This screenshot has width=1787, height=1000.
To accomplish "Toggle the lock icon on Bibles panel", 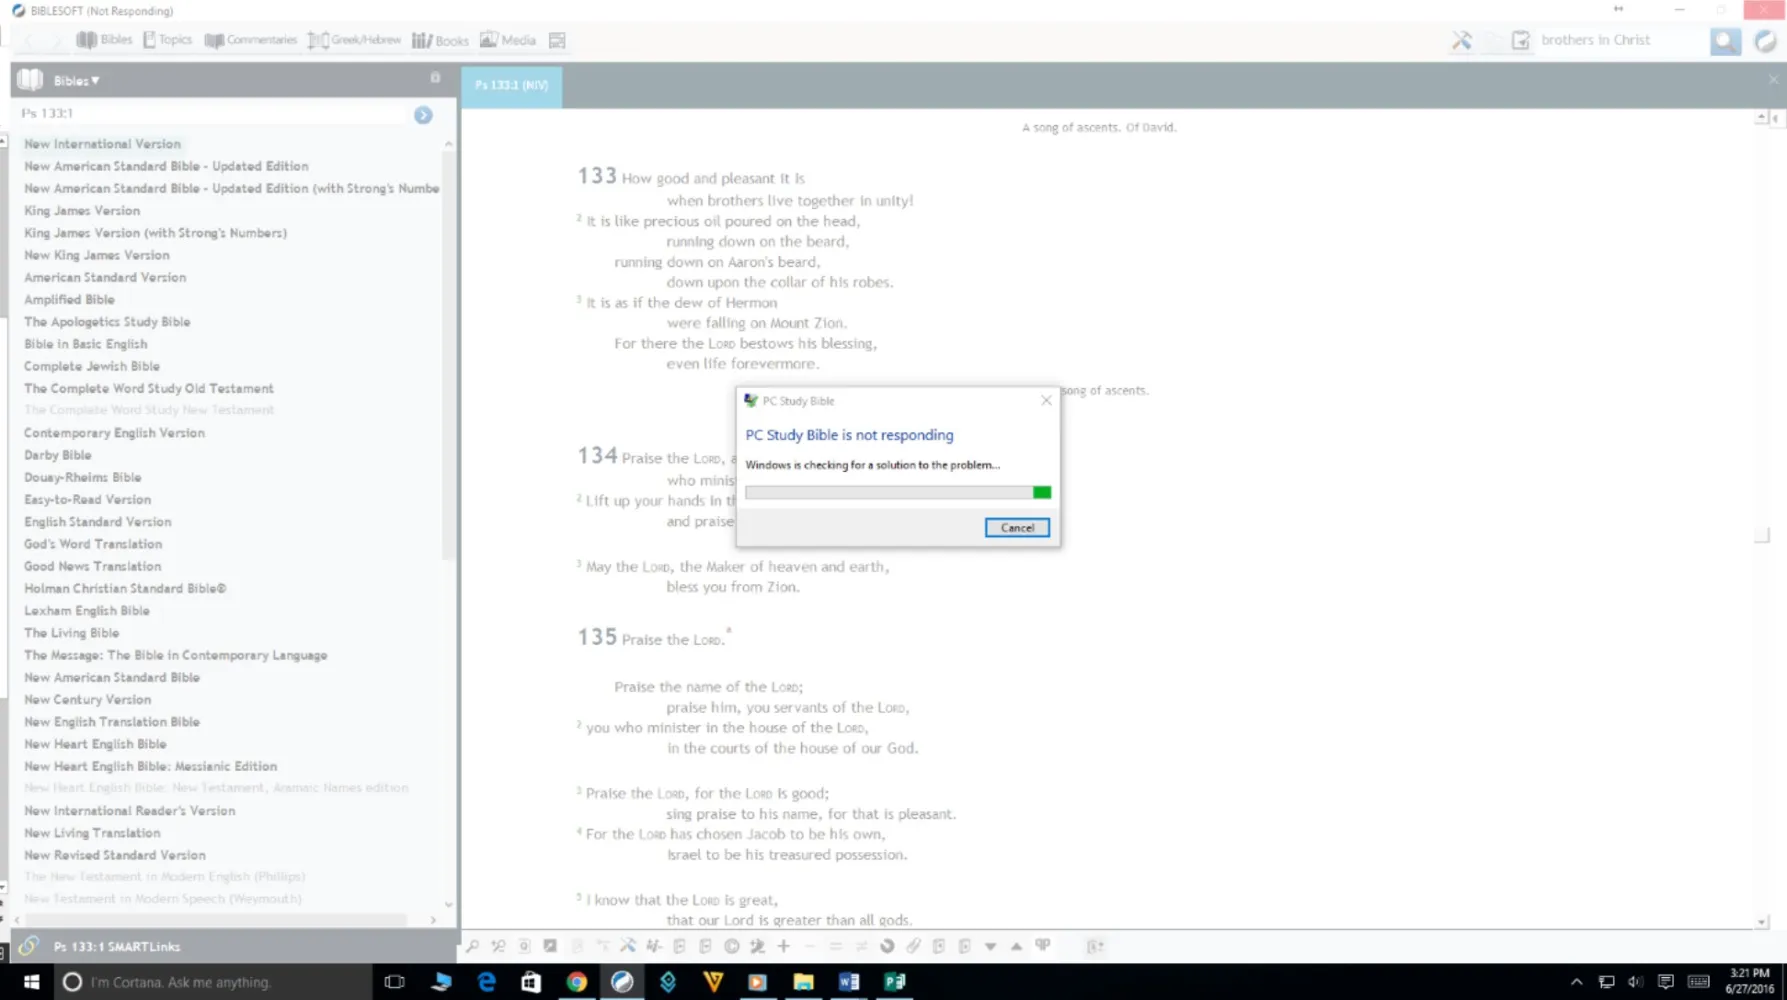I will (435, 77).
